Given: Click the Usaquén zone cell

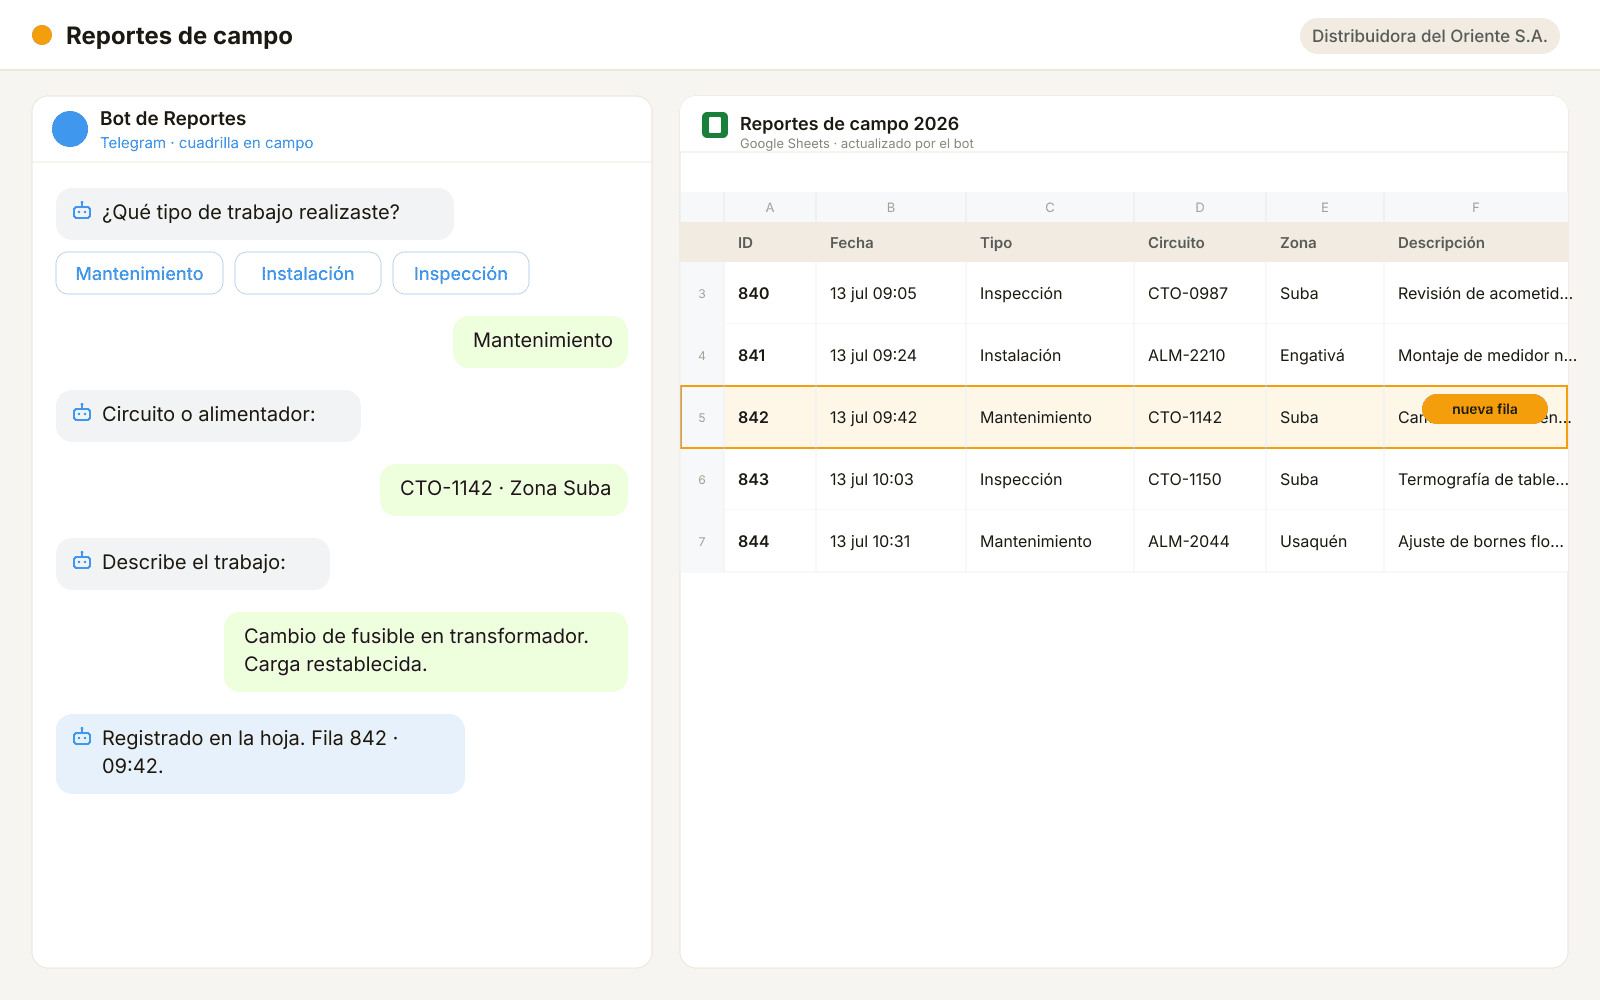Looking at the screenshot, I should [1325, 541].
